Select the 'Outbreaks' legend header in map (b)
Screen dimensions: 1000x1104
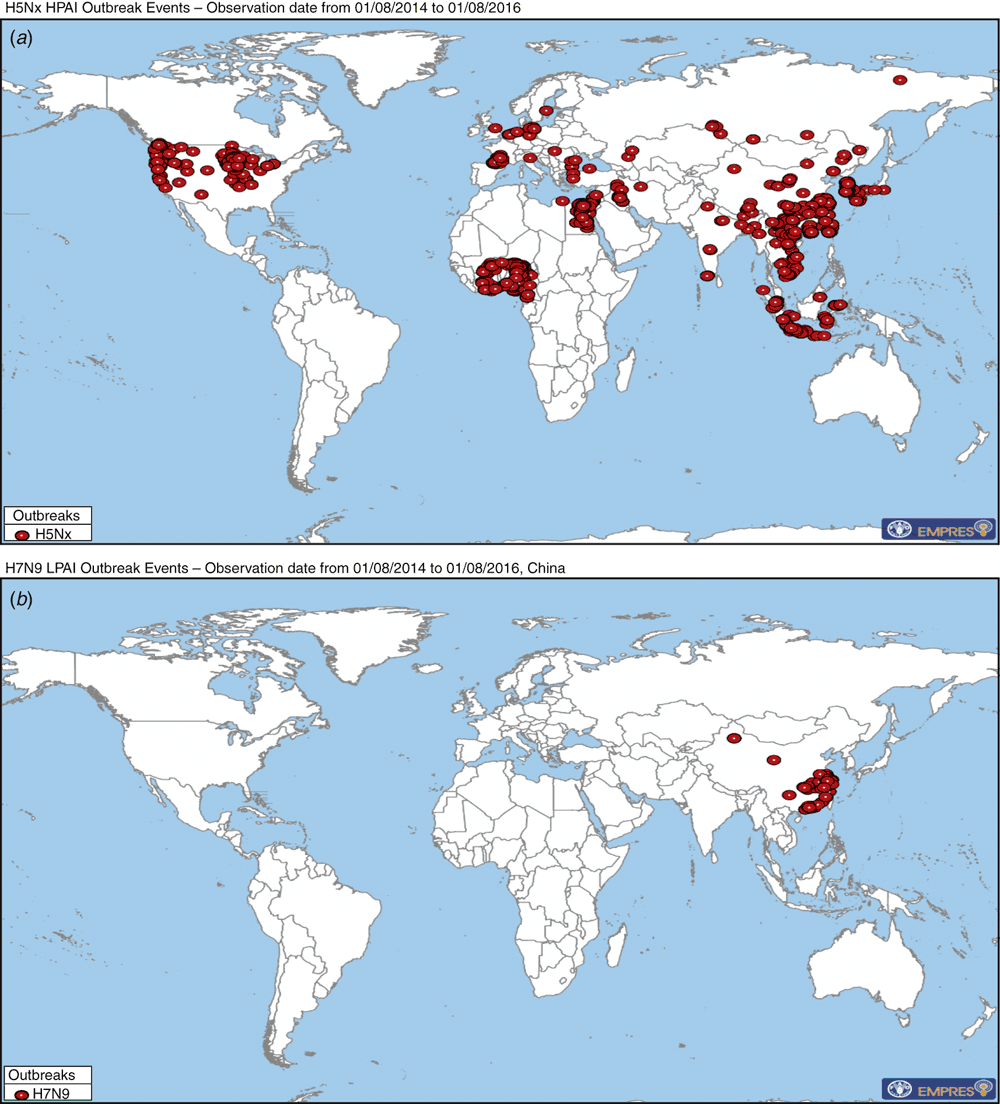(x=47, y=1075)
